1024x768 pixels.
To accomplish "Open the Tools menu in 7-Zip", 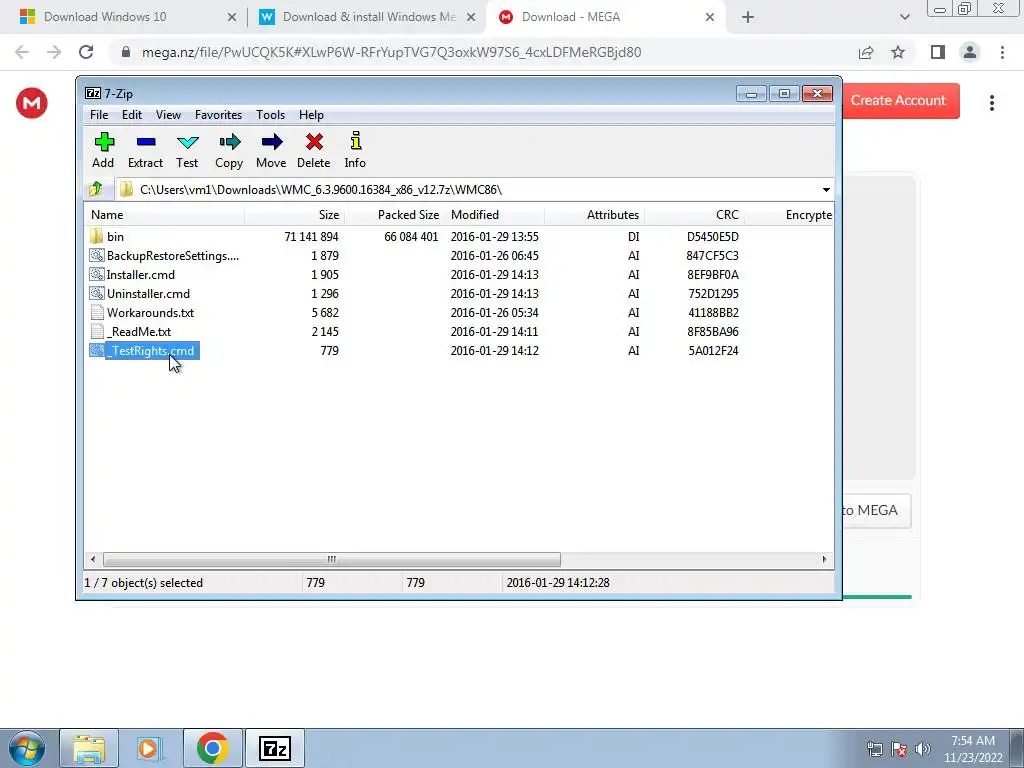I will click(270, 115).
